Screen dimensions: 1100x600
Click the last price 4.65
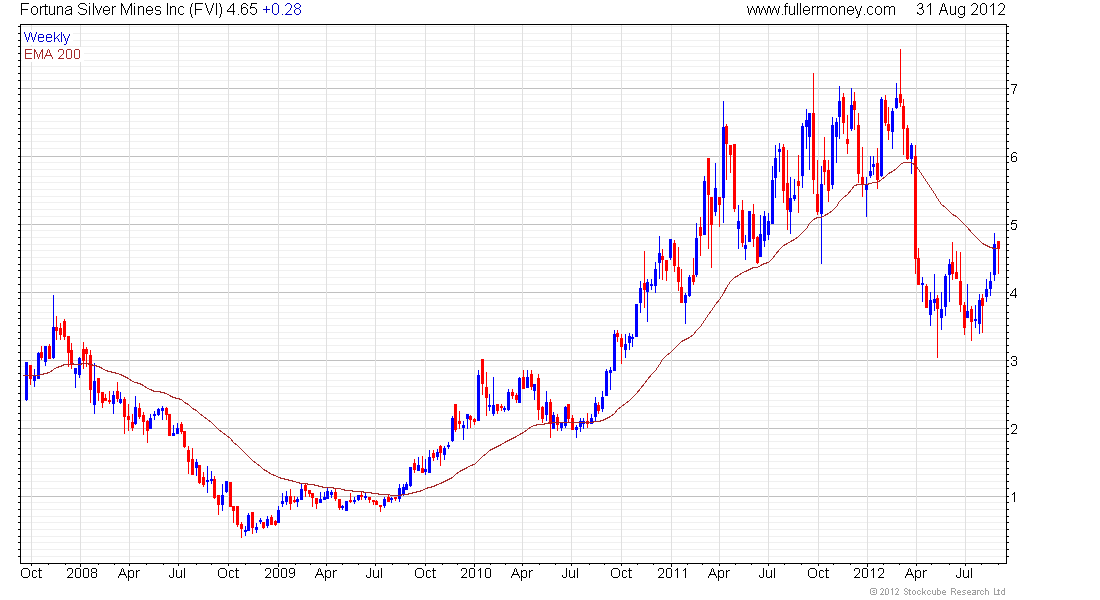coord(242,10)
